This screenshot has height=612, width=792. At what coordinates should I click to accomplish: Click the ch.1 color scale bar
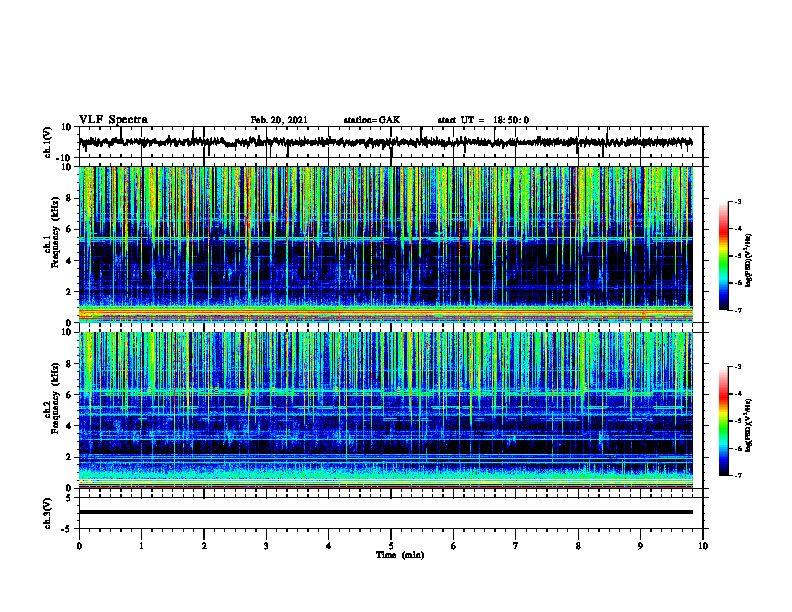[723, 256]
